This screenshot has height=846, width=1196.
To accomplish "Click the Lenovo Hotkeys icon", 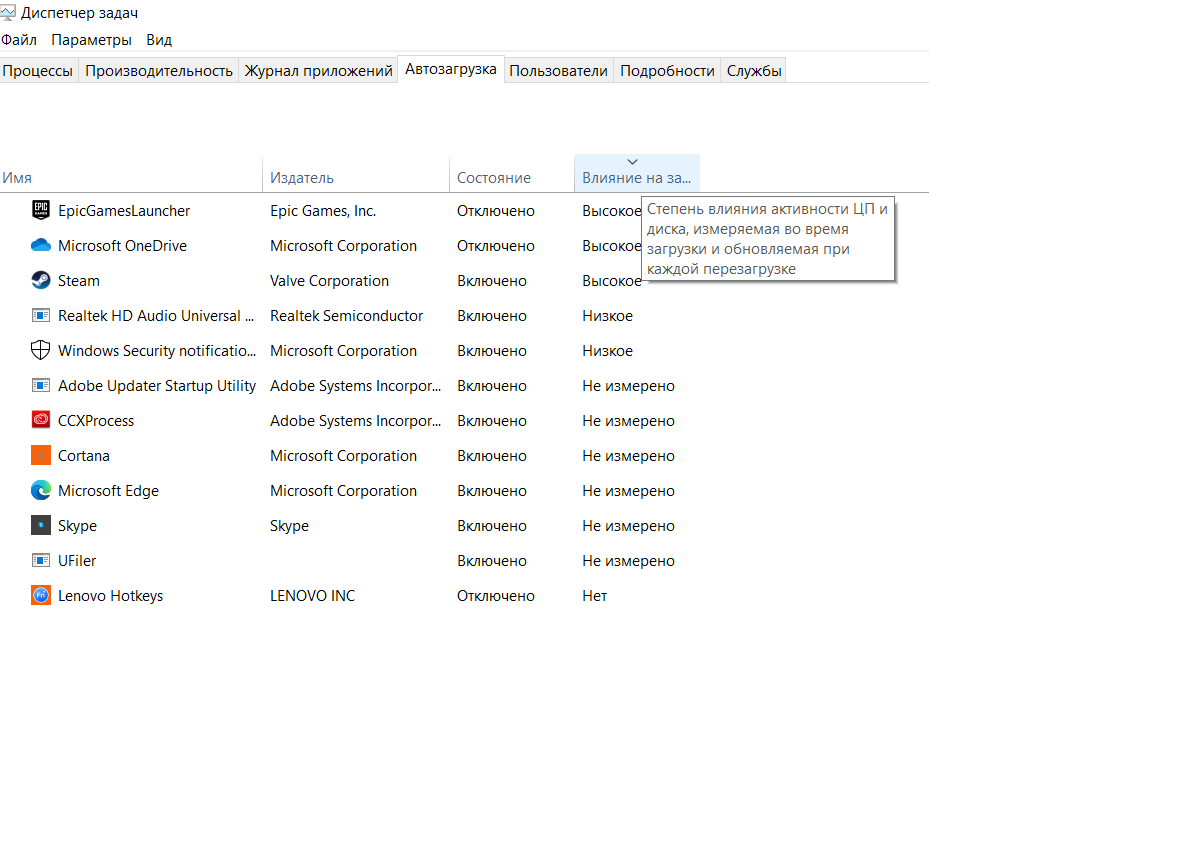I will tap(40, 596).
